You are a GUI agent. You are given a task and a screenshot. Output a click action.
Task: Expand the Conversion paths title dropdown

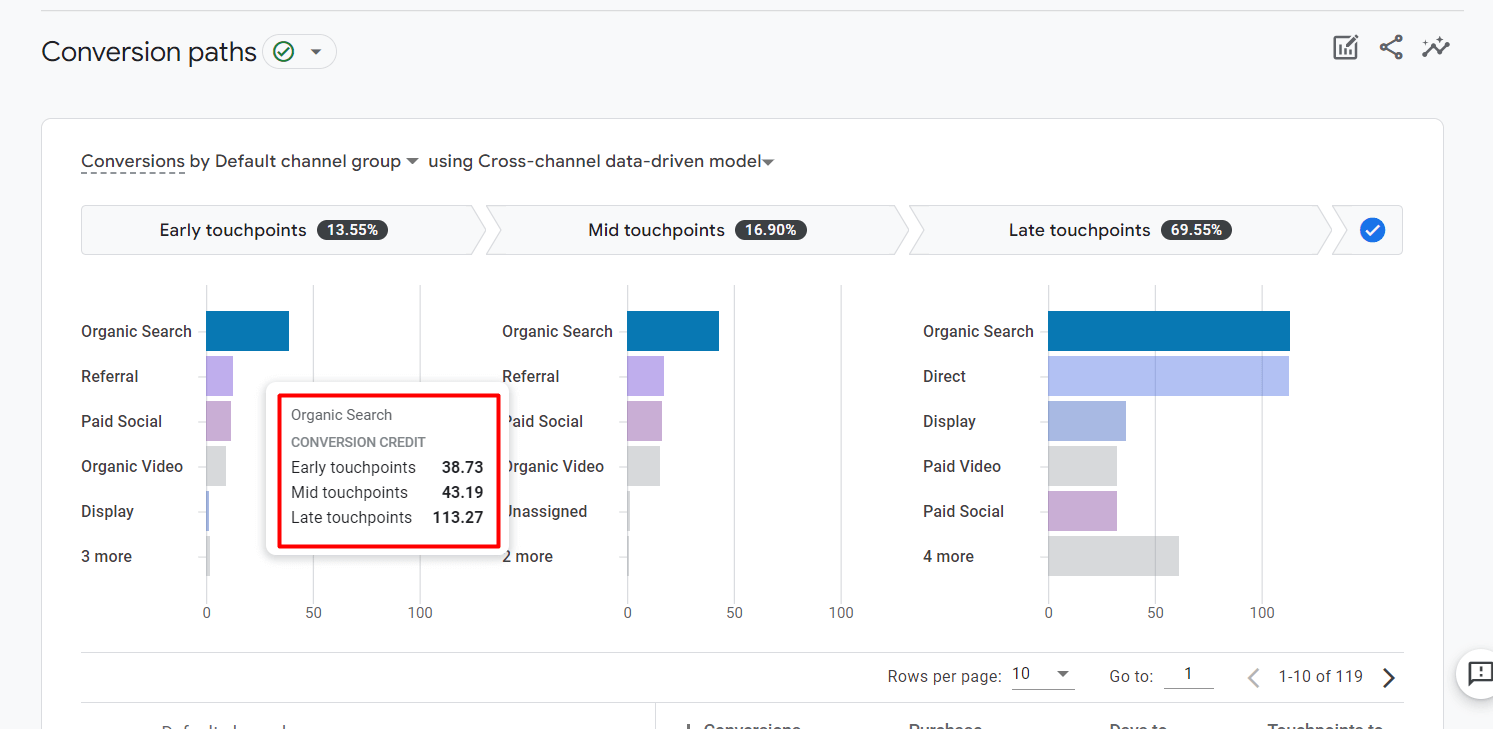tap(318, 51)
